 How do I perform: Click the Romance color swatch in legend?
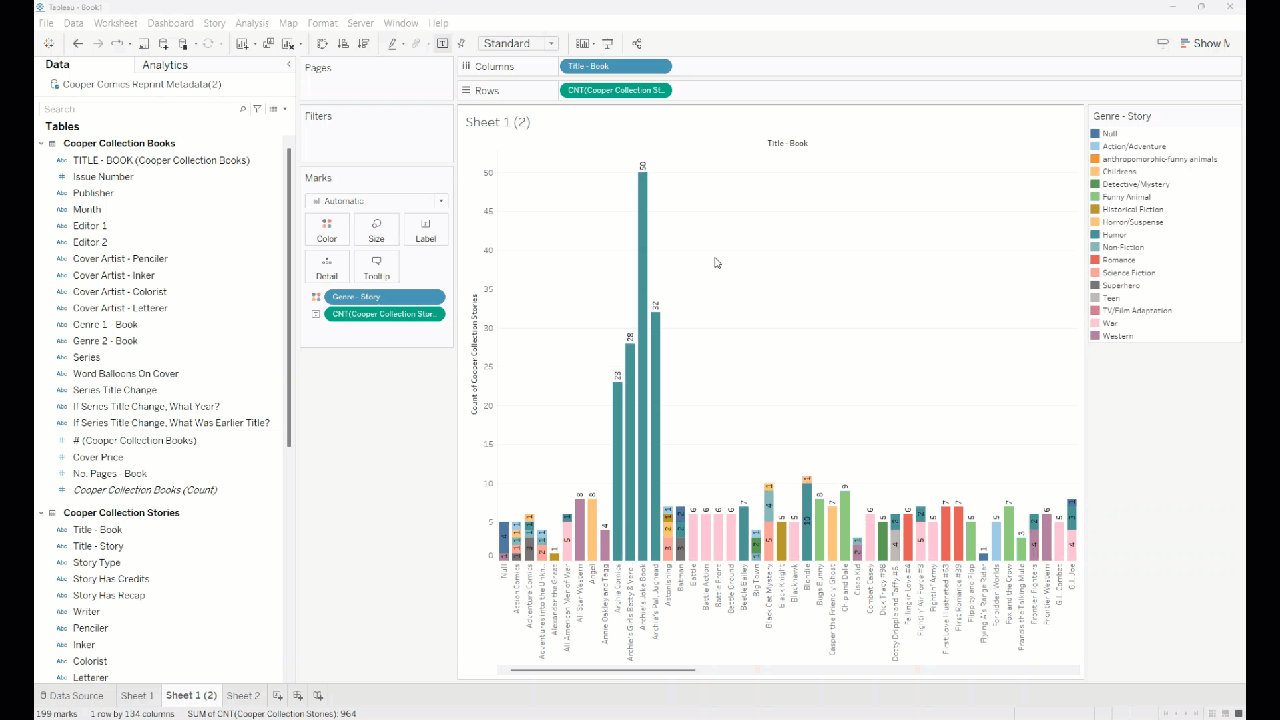pos(1096,260)
